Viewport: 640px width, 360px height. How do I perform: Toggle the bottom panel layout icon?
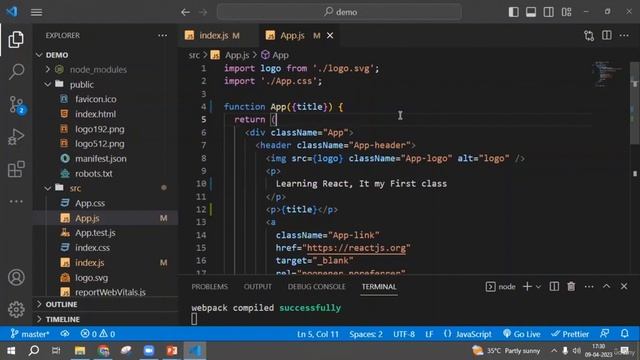(x=531, y=12)
